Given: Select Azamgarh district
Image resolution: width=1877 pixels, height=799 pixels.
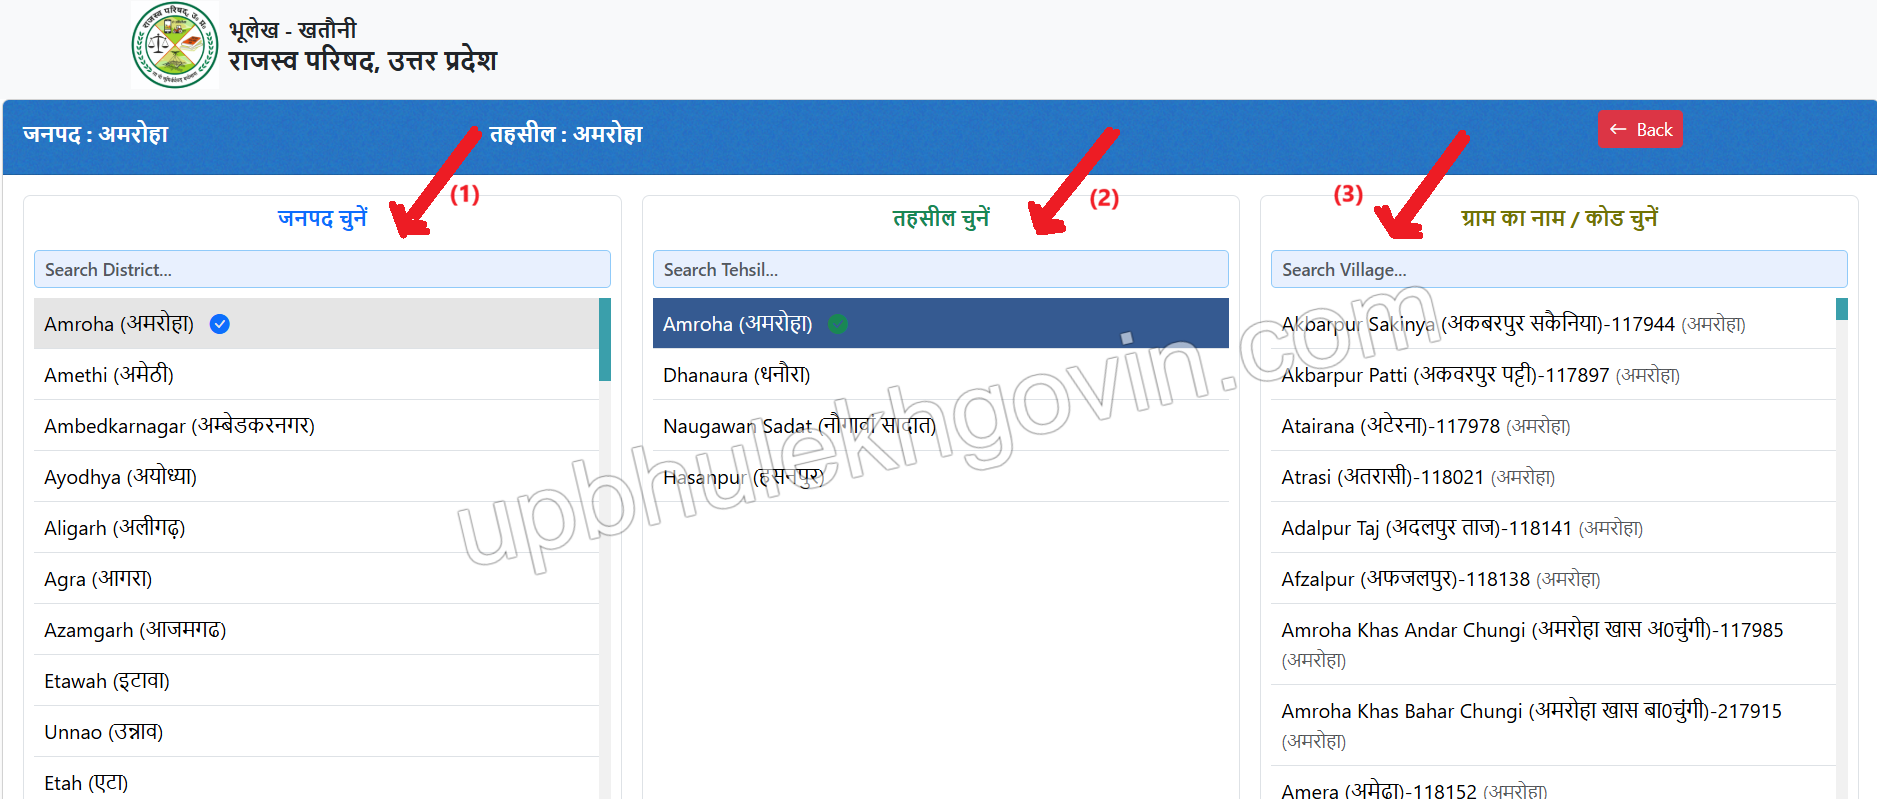Looking at the screenshot, I should tap(316, 630).
